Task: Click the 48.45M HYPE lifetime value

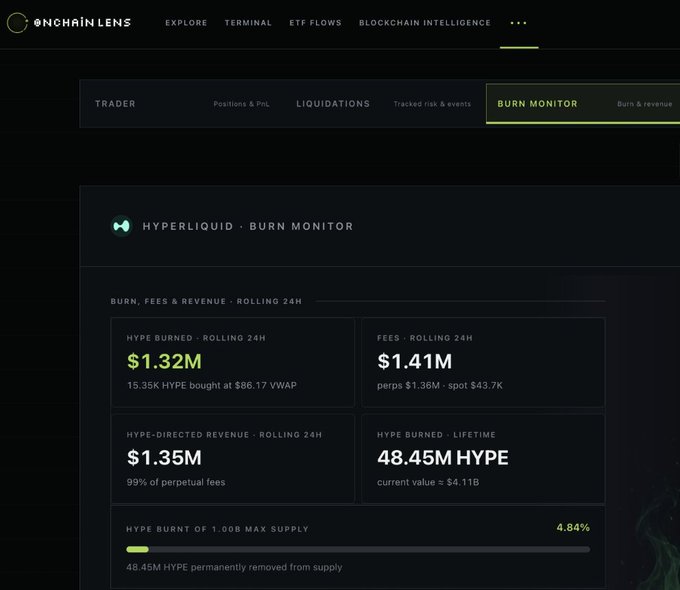Action: [x=443, y=458]
